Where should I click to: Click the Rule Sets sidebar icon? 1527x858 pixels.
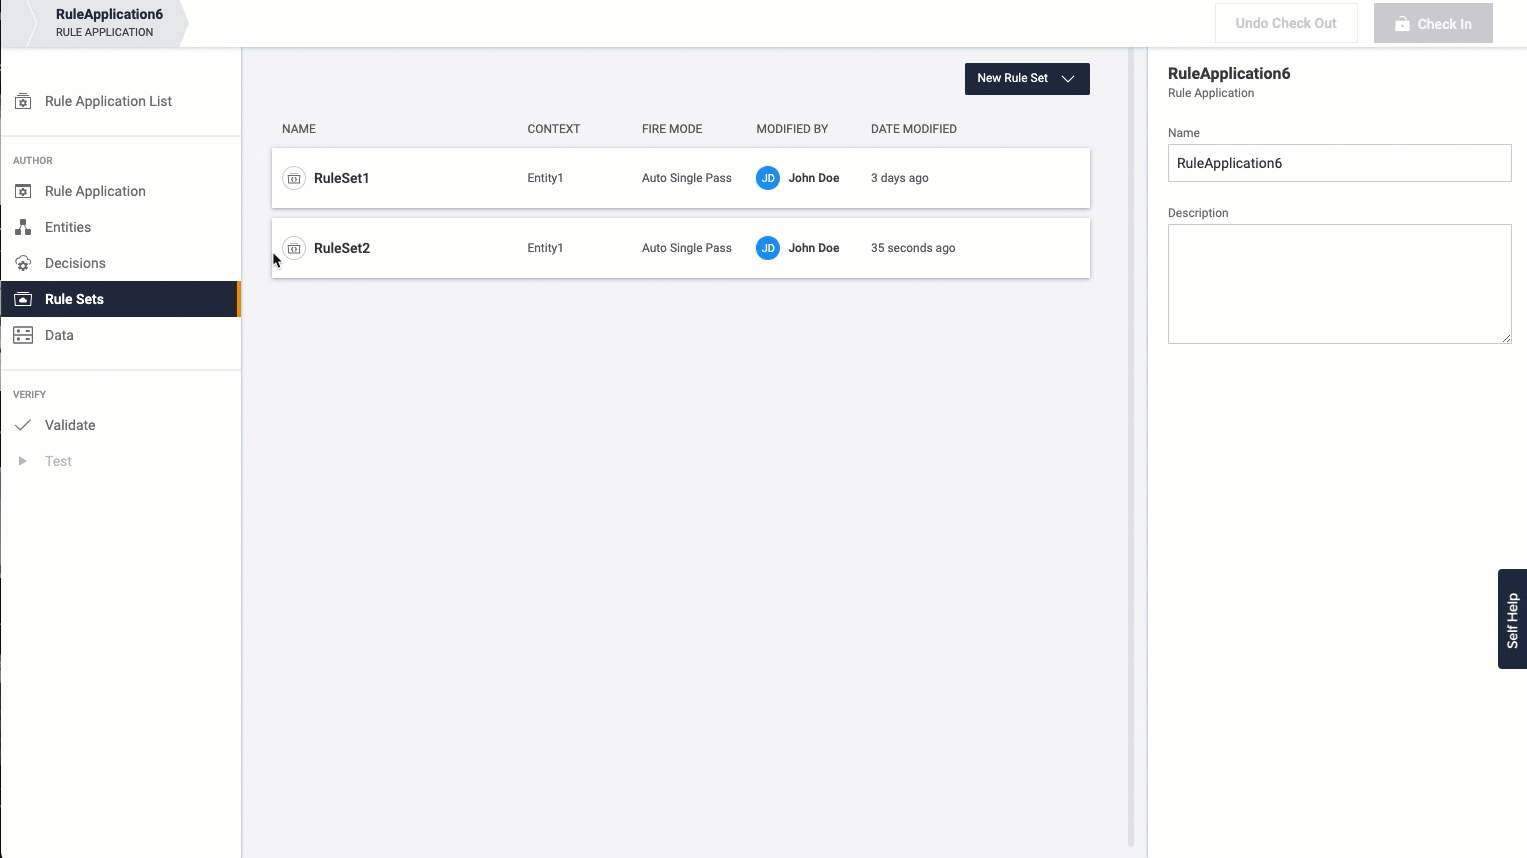tap(23, 299)
